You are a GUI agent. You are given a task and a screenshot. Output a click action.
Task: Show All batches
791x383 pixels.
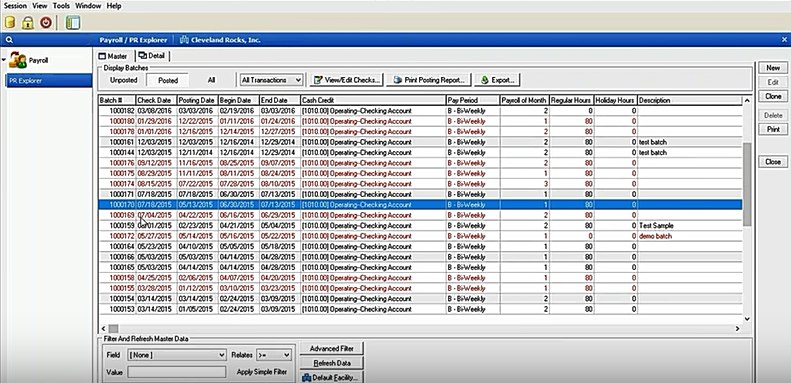(211, 80)
